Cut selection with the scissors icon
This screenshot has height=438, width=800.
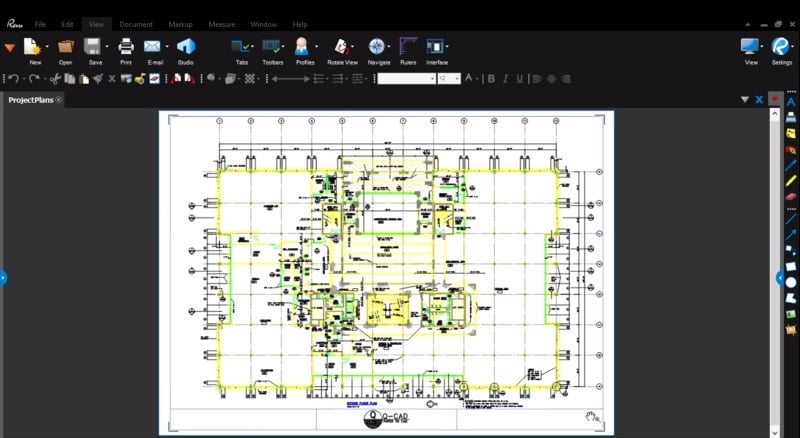[56, 79]
